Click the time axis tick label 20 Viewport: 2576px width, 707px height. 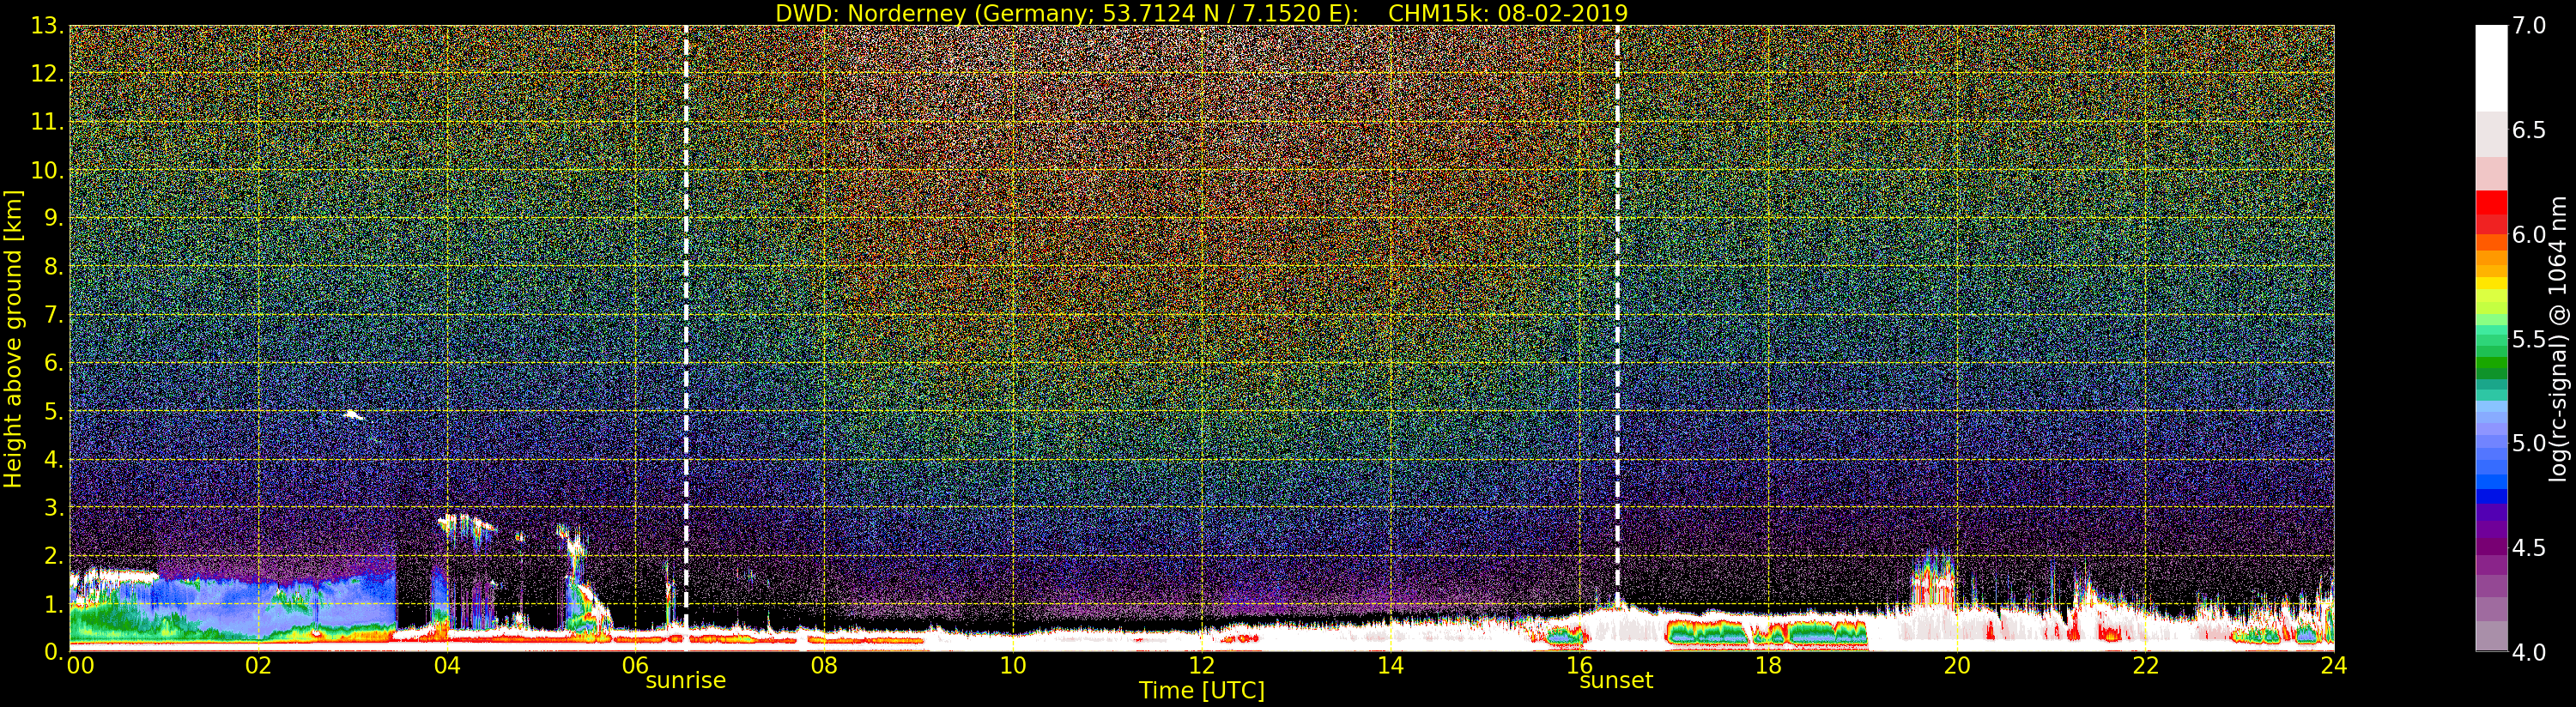(1956, 666)
